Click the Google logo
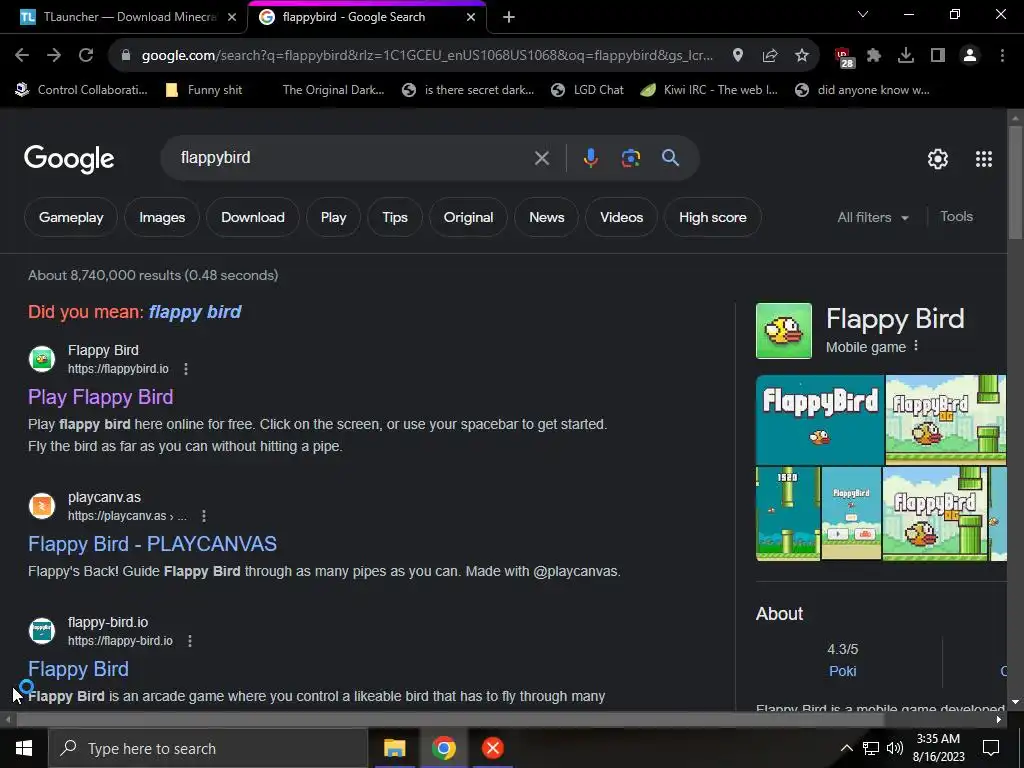The height and width of the screenshot is (768, 1024). tap(69, 159)
